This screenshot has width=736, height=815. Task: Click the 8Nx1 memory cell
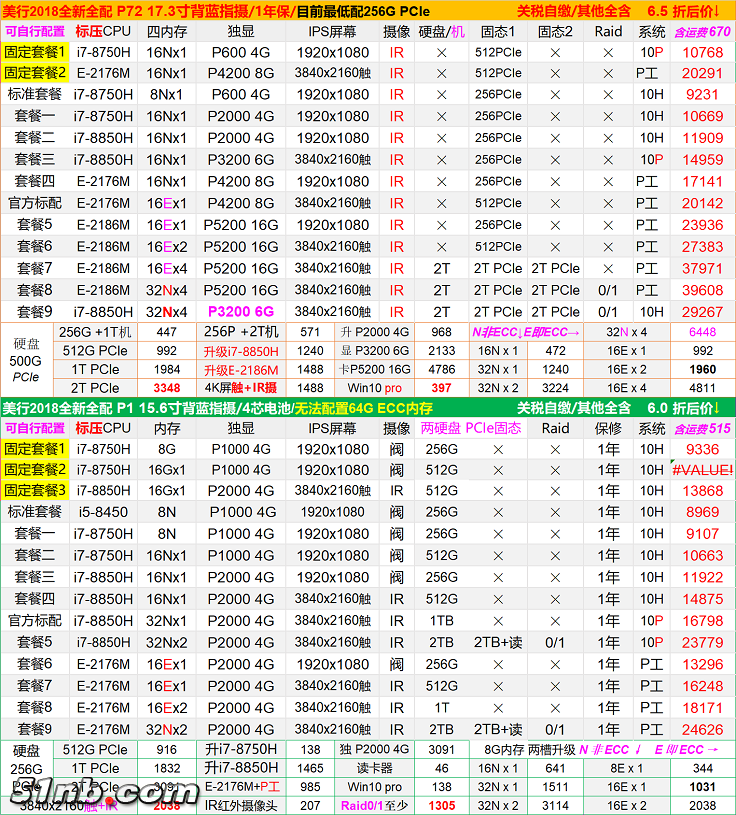click(x=166, y=95)
